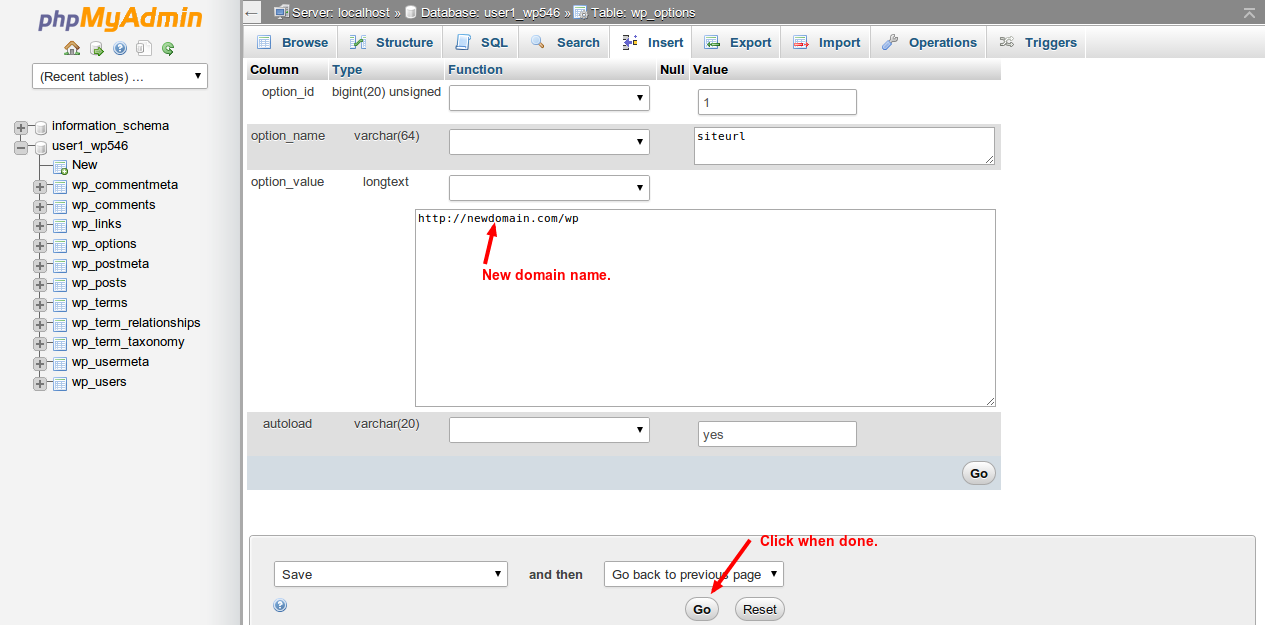Viewport: 1265px width, 625px height.
Task: Open the Export tab
Action: [x=738, y=42]
